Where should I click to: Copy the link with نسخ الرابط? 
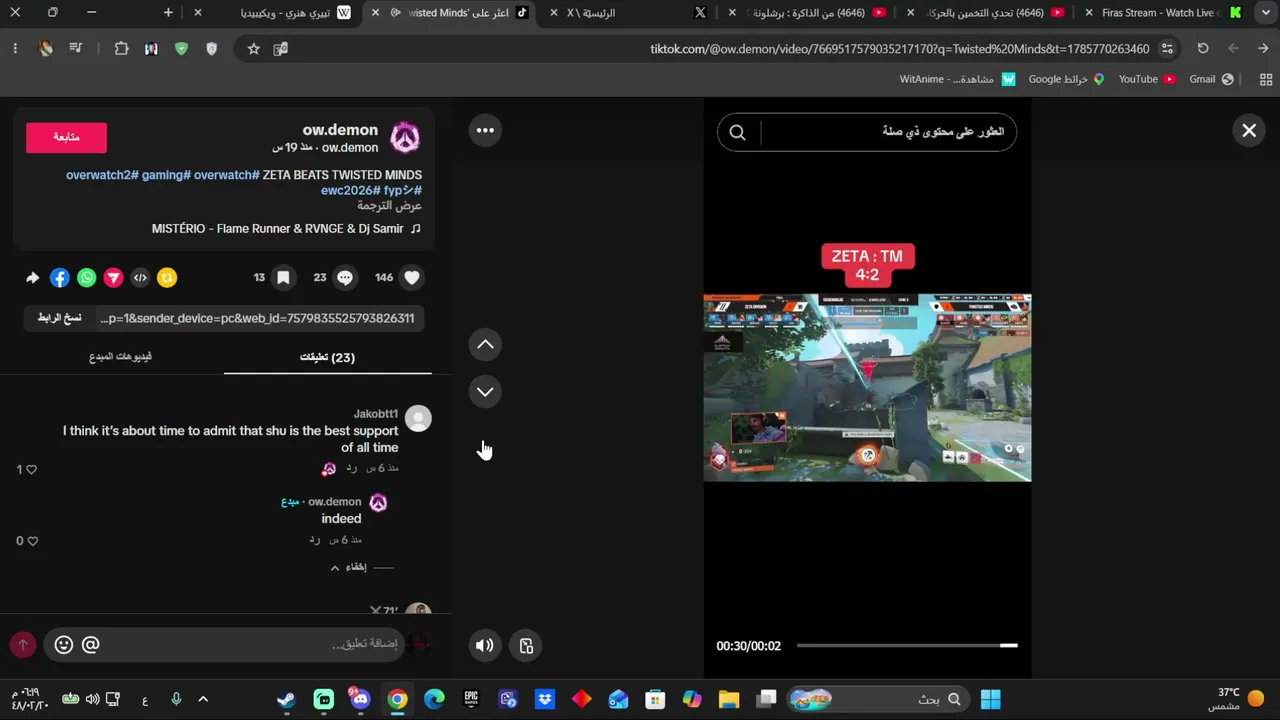pyautogui.click(x=59, y=318)
